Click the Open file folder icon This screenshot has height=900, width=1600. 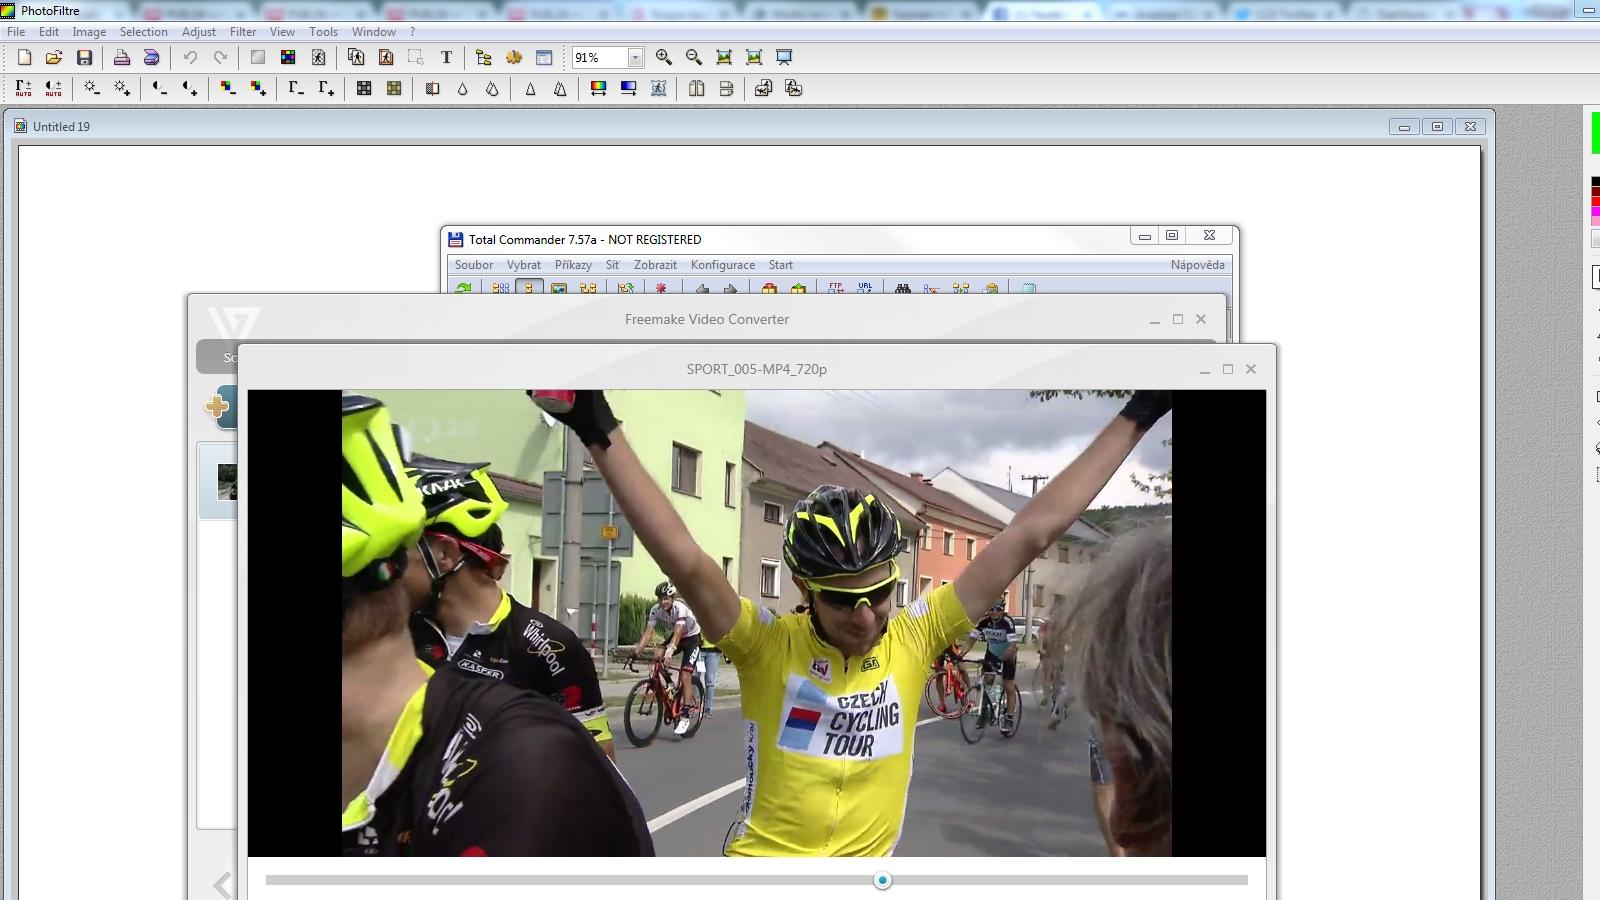click(x=54, y=58)
